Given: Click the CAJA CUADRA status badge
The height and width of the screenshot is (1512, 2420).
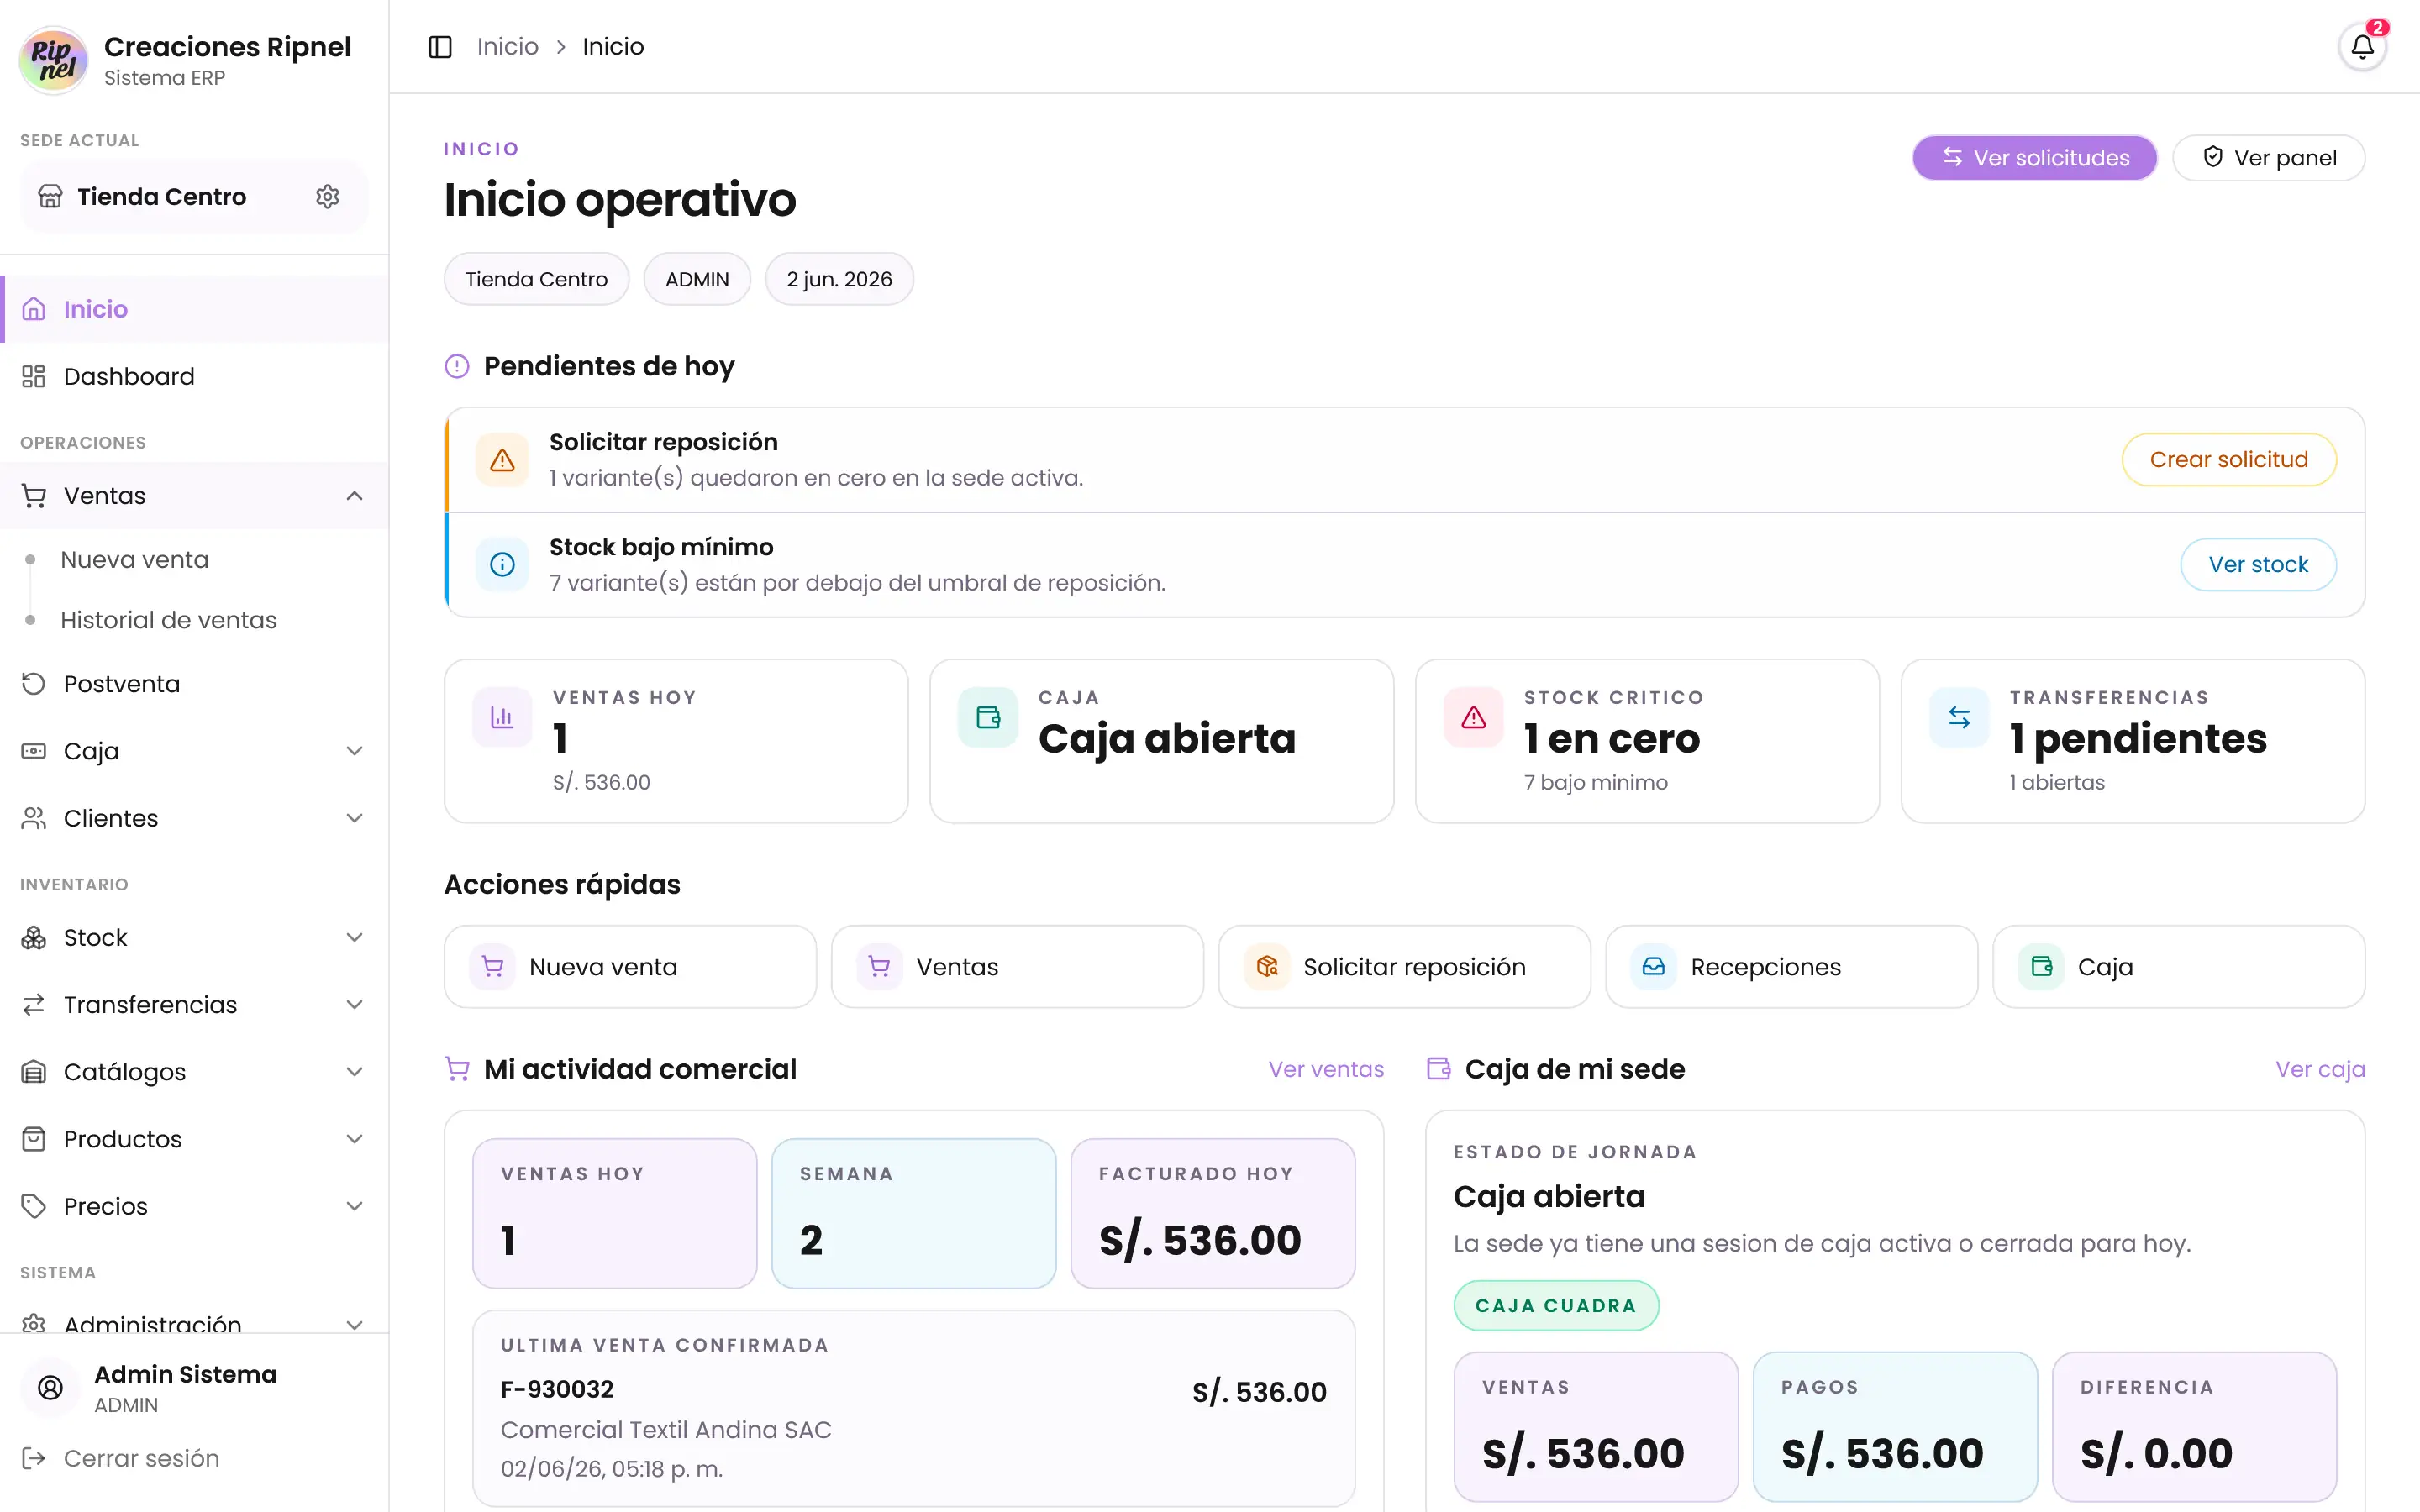Looking at the screenshot, I should click(x=1556, y=1305).
